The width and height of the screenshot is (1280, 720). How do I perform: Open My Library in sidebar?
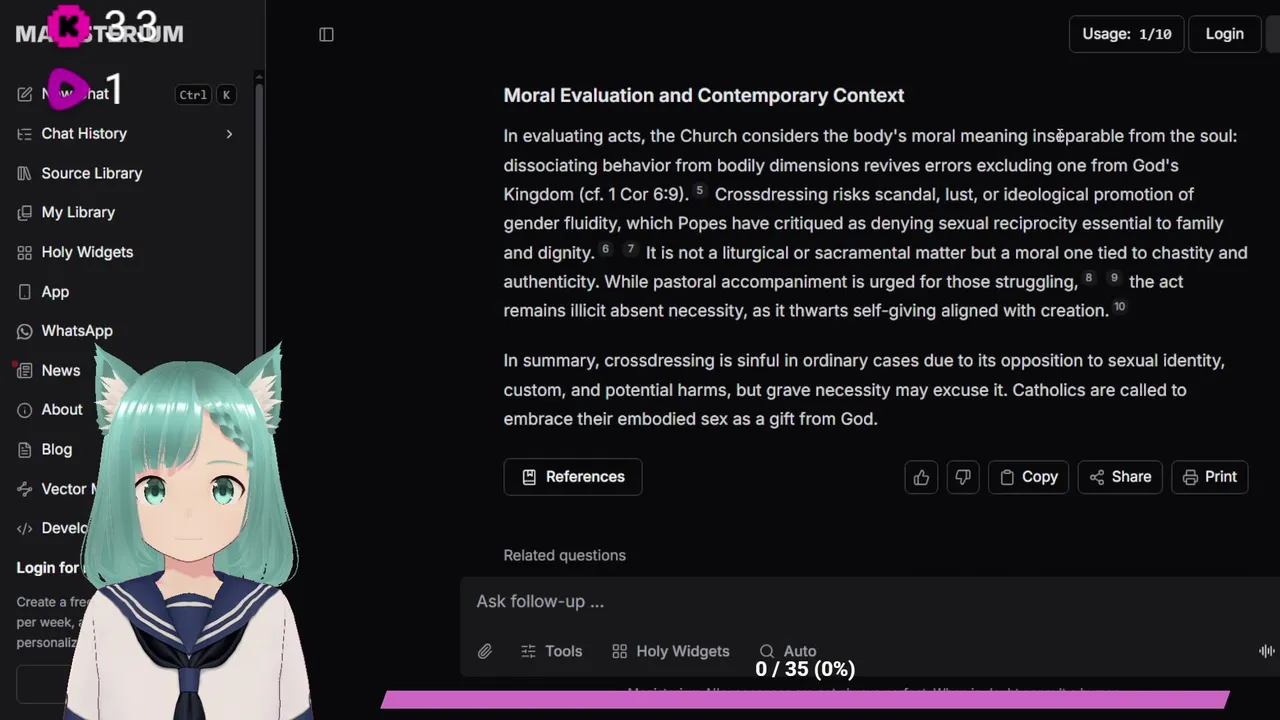[x=78, y=212]
